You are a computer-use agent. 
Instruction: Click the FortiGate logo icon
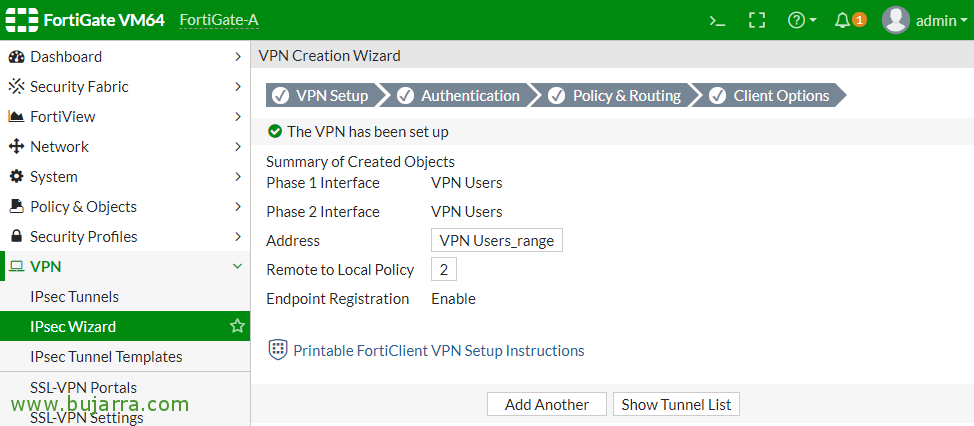22,20
